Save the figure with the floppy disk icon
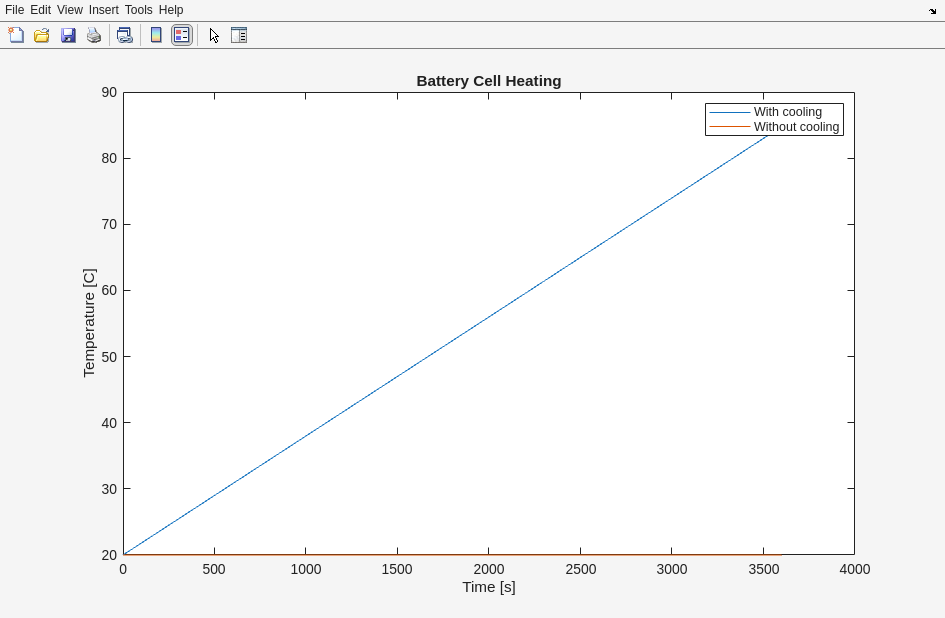The image size is (945, 618). coord(68,35)
